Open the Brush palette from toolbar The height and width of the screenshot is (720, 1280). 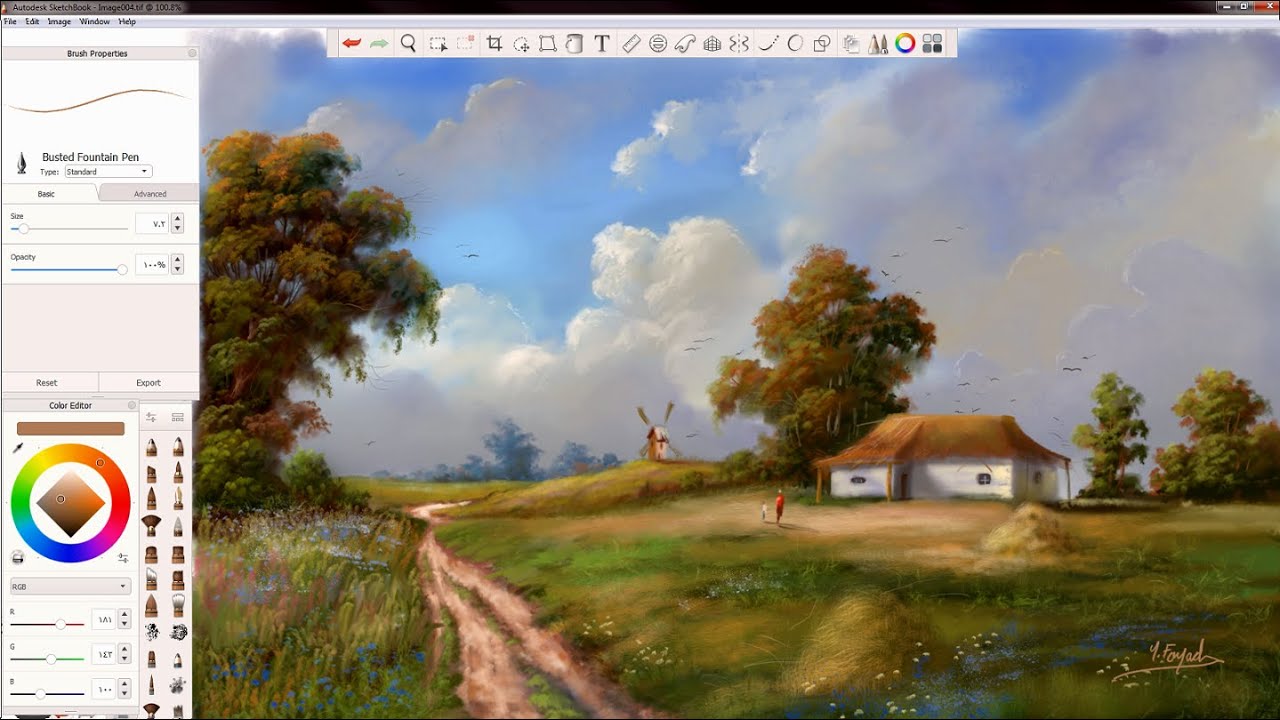click(878, 43)
